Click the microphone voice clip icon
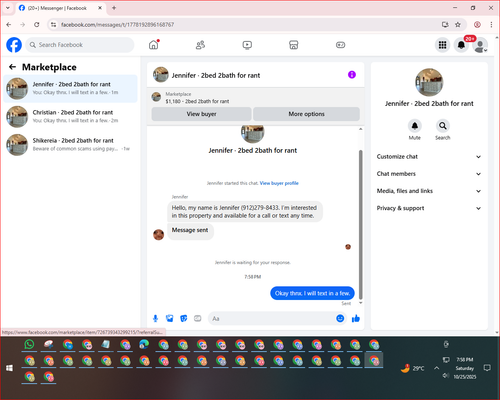Screen dimensions: 500x400 tap(155, 319)
